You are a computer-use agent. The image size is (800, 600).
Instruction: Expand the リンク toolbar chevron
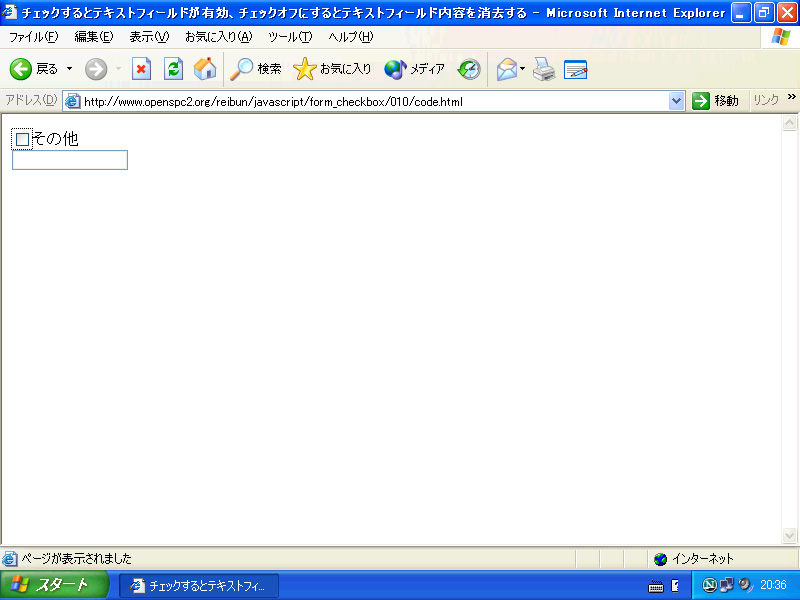coord(791,97)
